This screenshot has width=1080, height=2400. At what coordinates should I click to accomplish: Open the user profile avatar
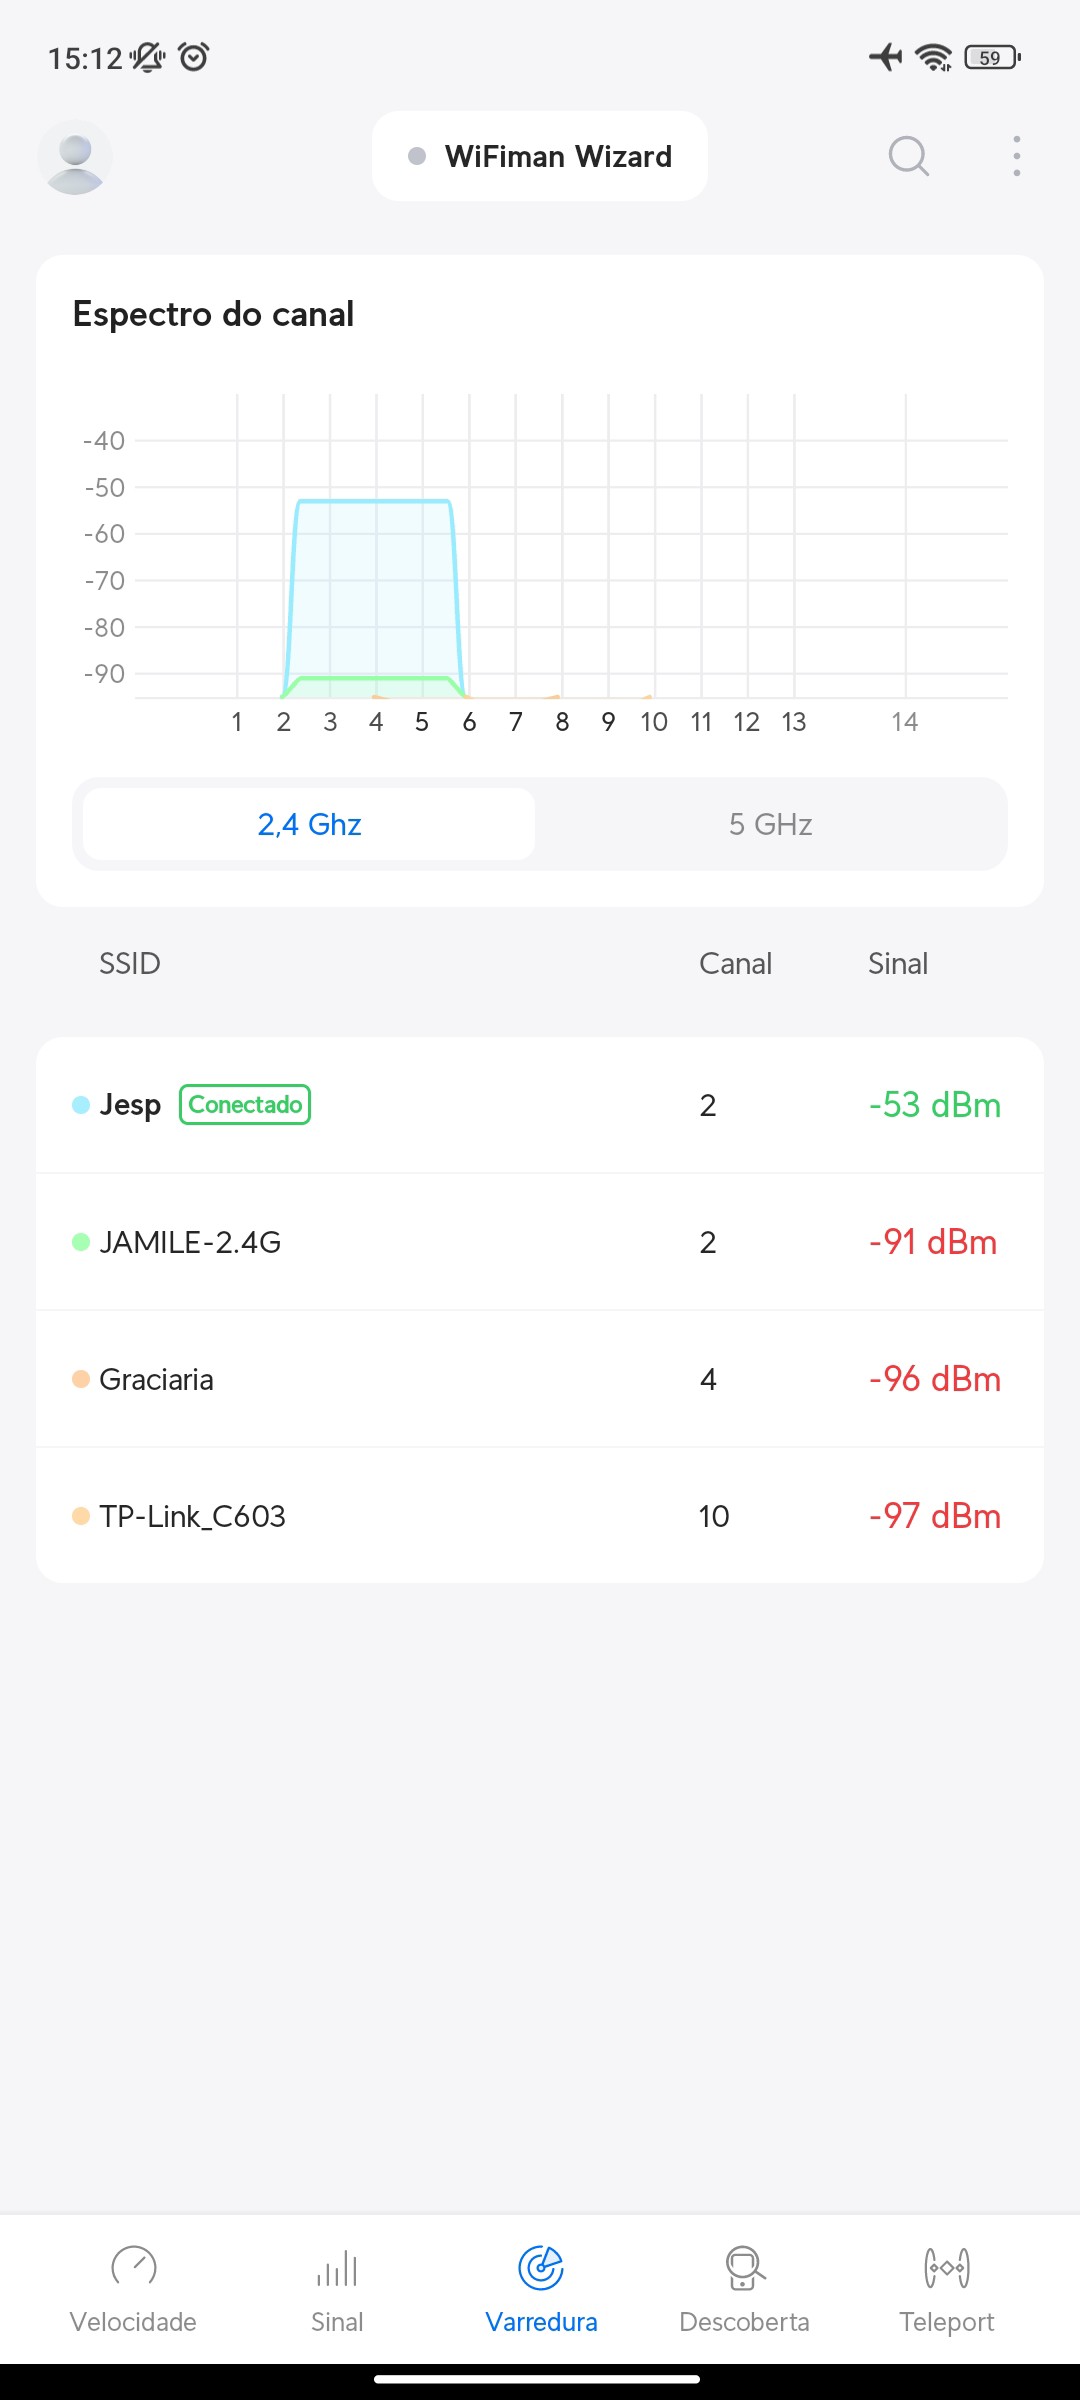75,157
